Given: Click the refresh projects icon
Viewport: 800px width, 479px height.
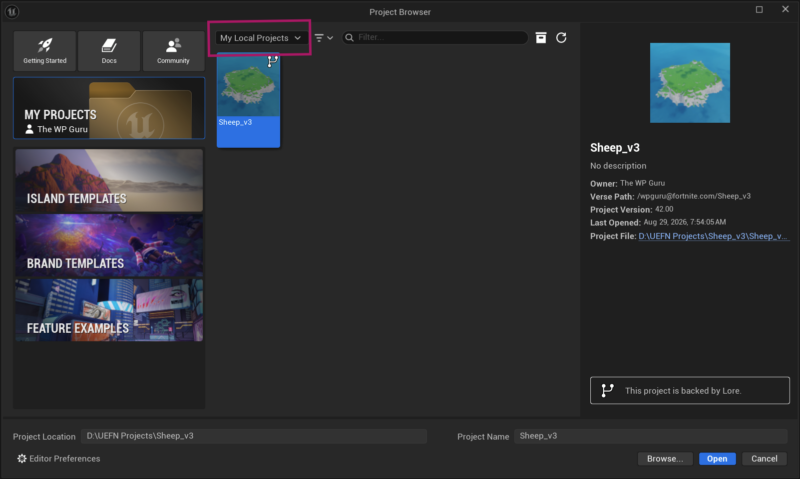Looking at the screenshot, I should coord(561,38).
